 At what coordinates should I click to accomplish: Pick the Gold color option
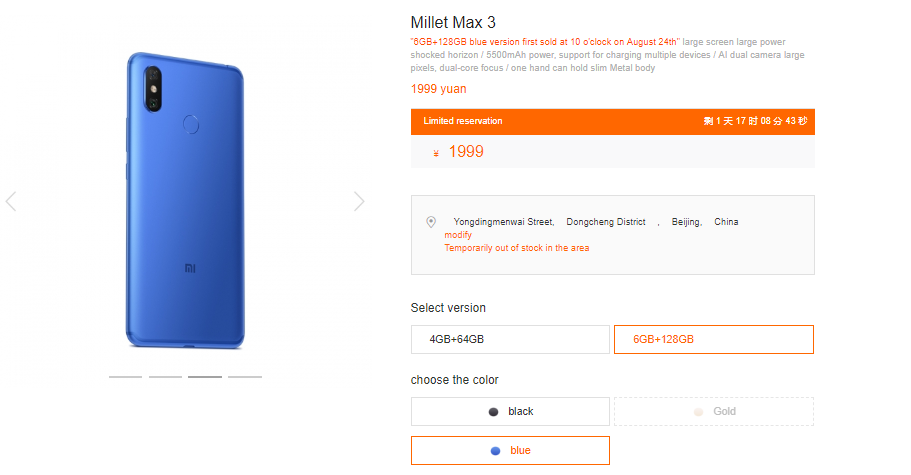point(713,411)
